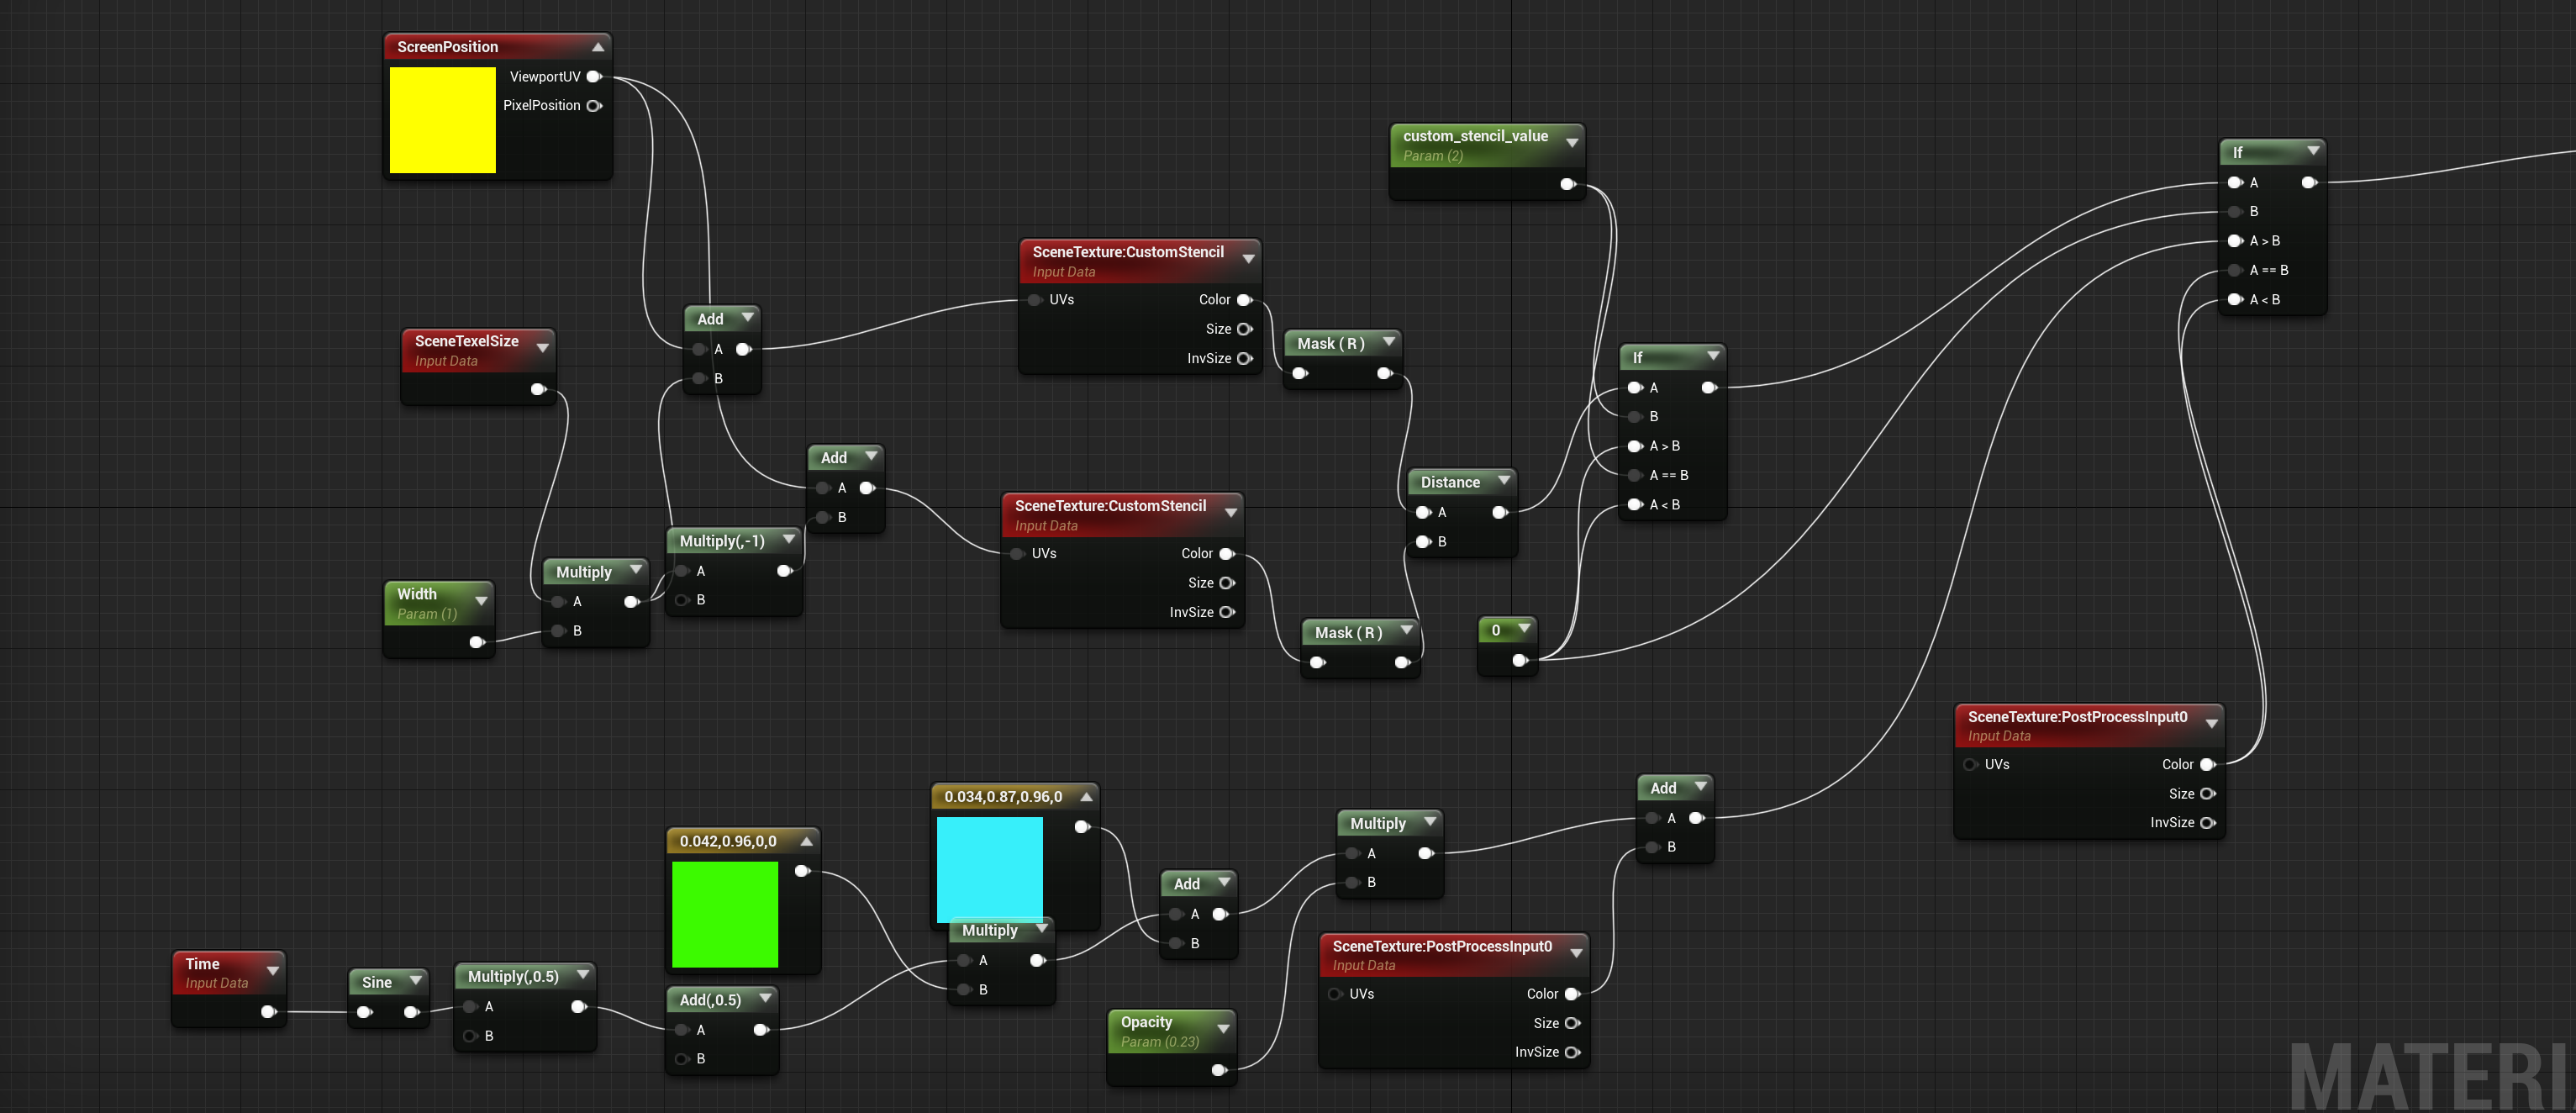Select the cyan color constant preview swatch
The image size is (2576, 1113).
[989, 869]
